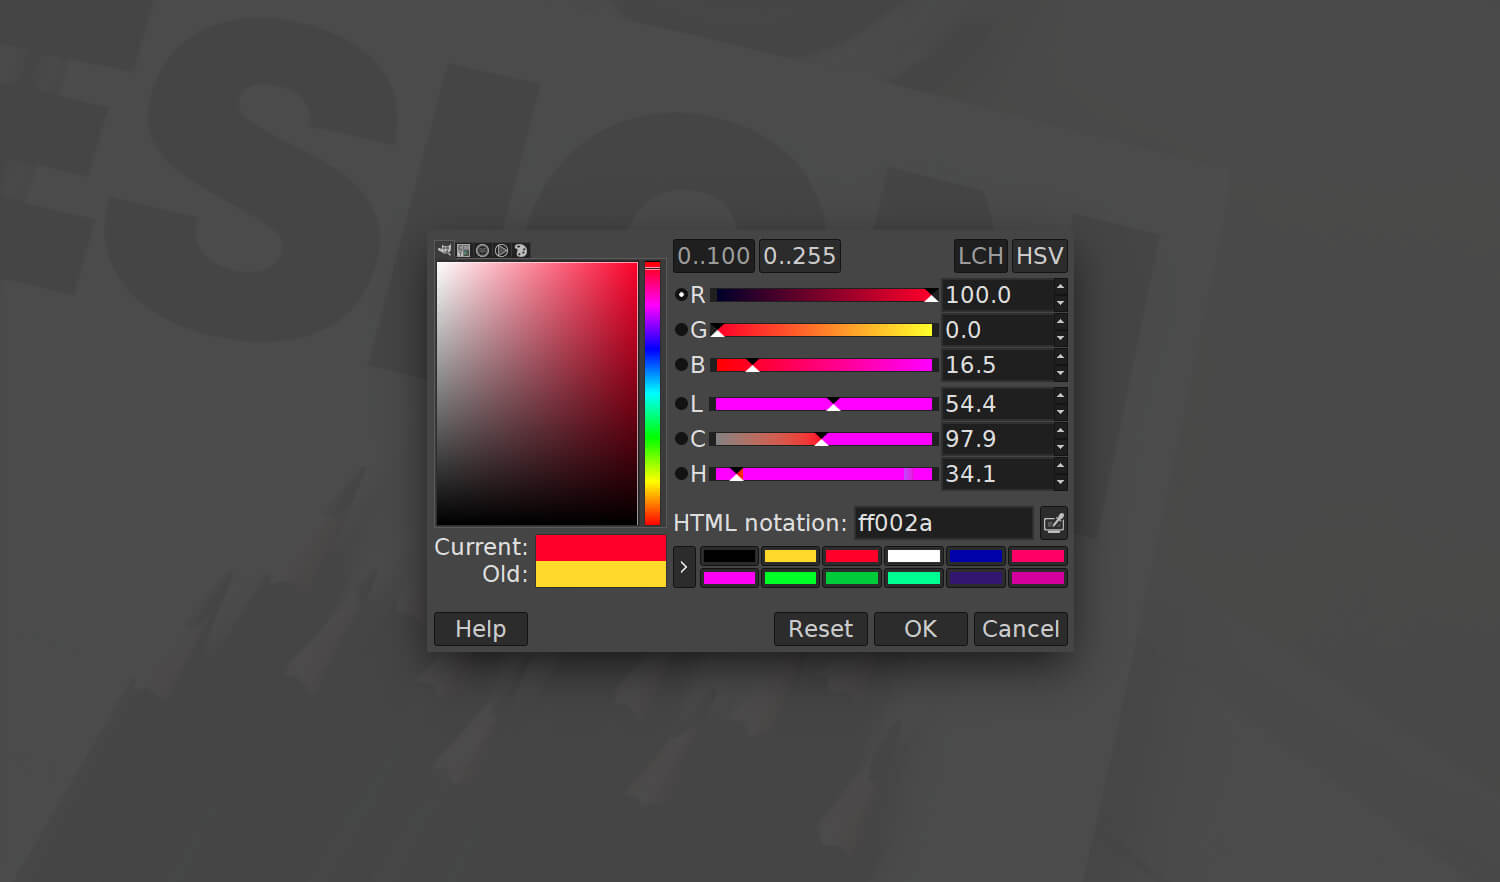This screenshot has height=882, width=1500.
Task: Click inside the saturation-value color square
Action: 537,394
